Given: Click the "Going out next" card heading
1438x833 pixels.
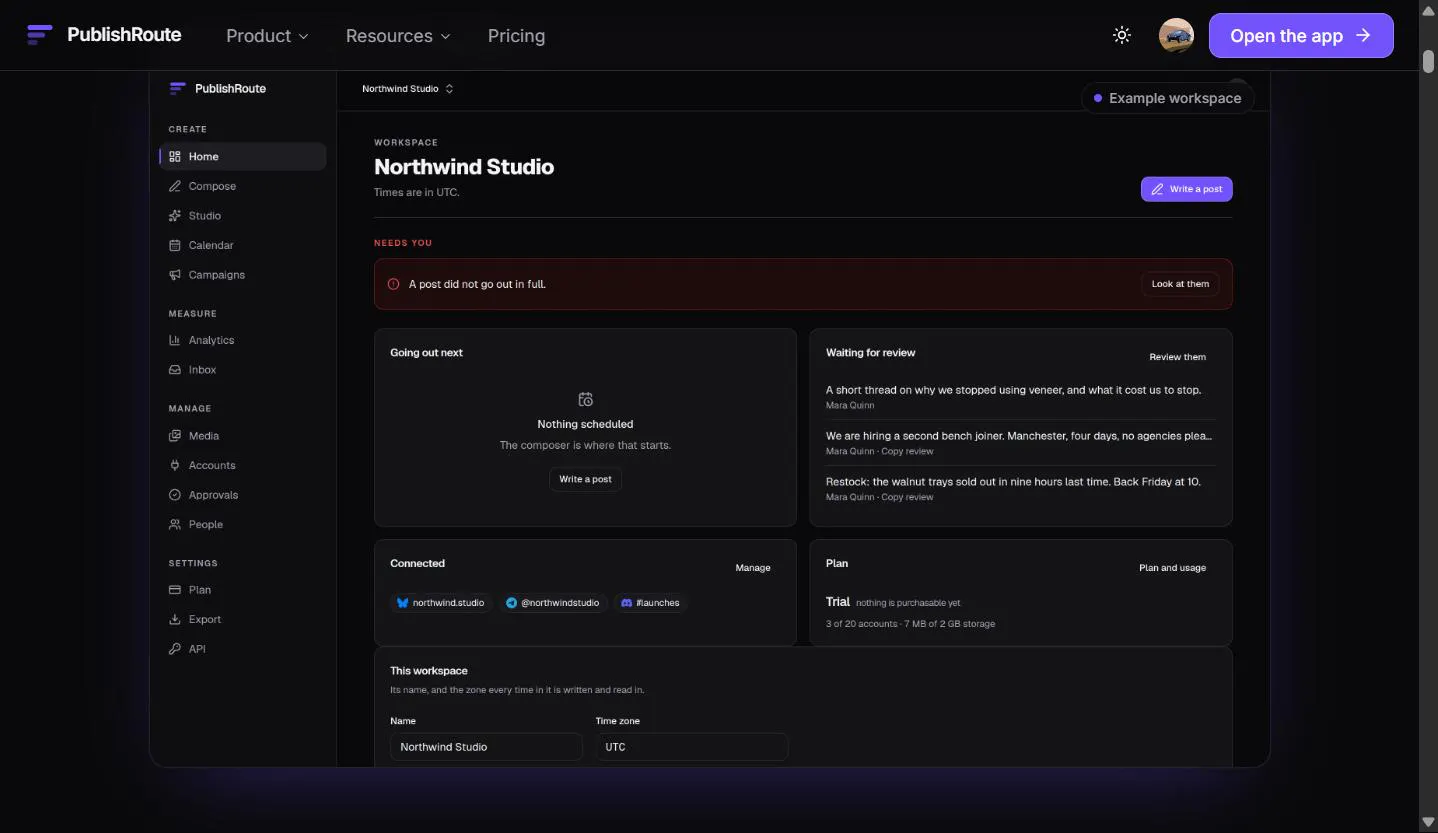Looking at the screenshot, I should click(426, 353).
